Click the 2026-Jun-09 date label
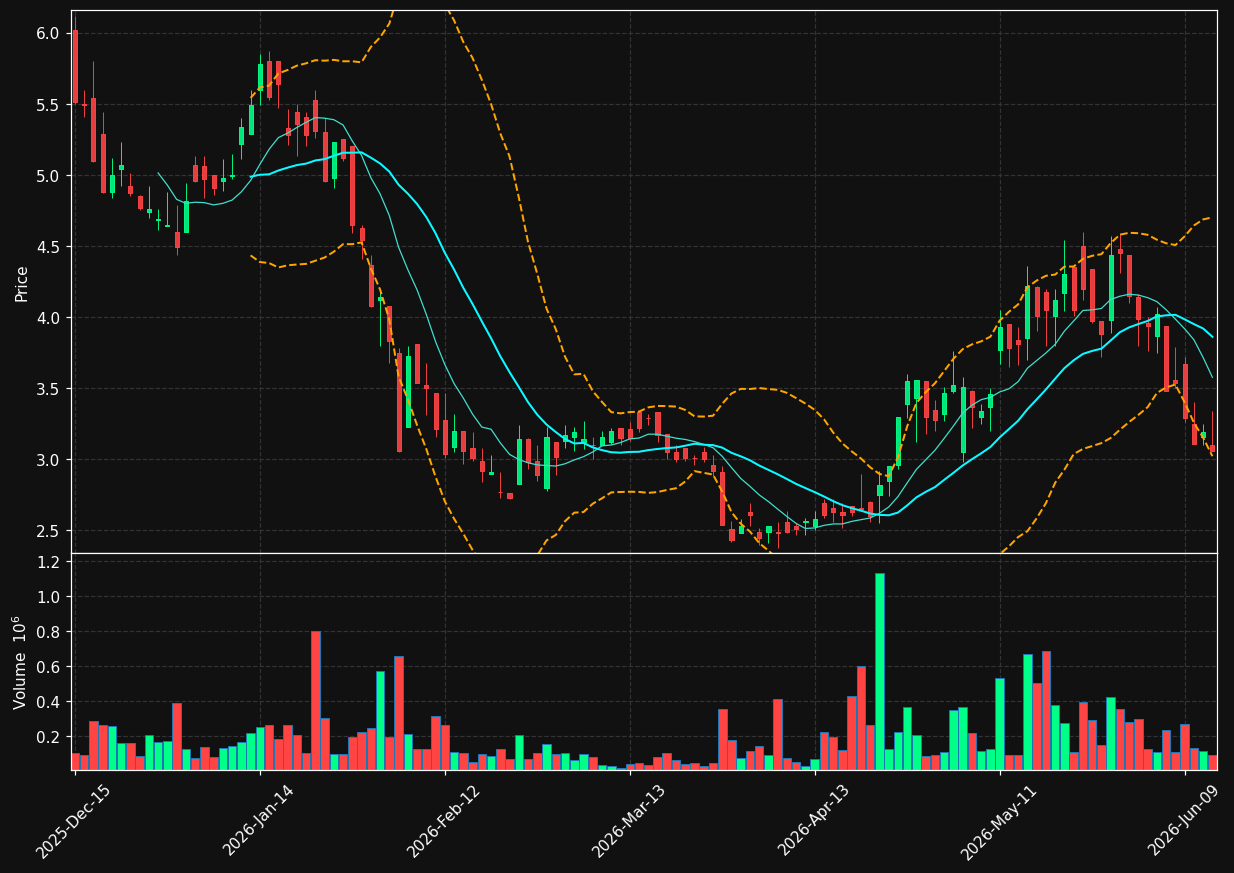Viewport: 1234px width, 873px height. pyautogui.click(x=1185, y=820)
